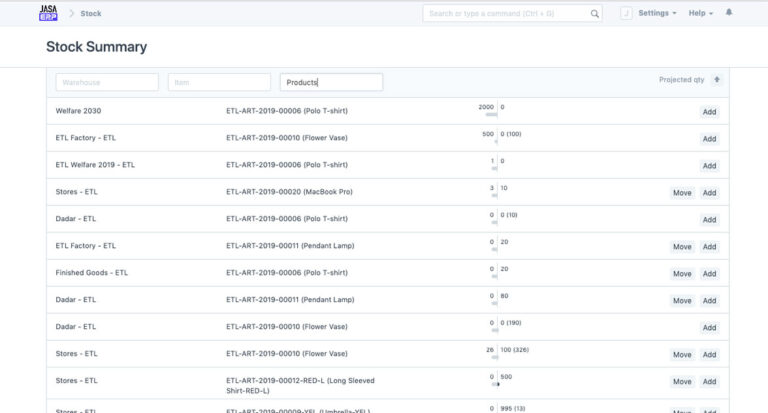This screenshot has width=768, height=413.
Task: Click the Products filter input
Action: [x=331, y=82]
